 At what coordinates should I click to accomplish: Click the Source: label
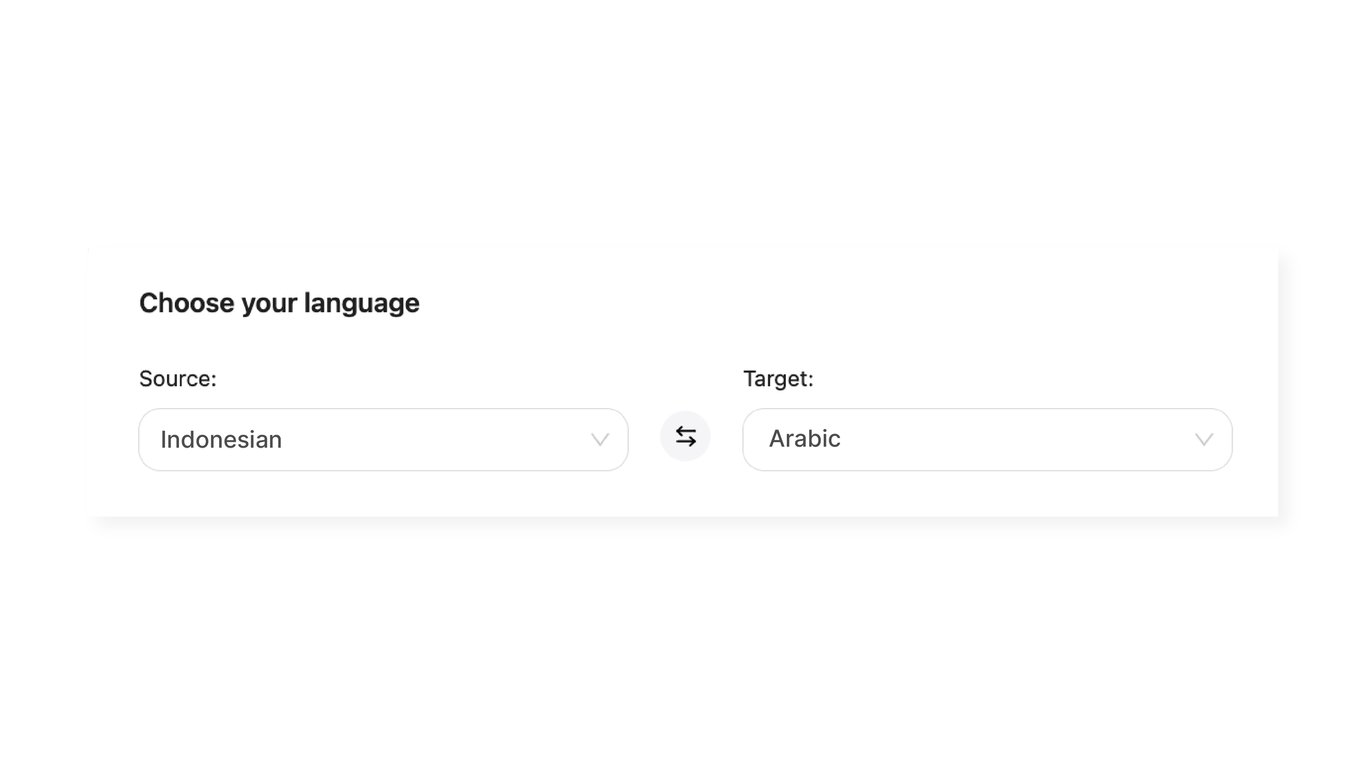177,379
